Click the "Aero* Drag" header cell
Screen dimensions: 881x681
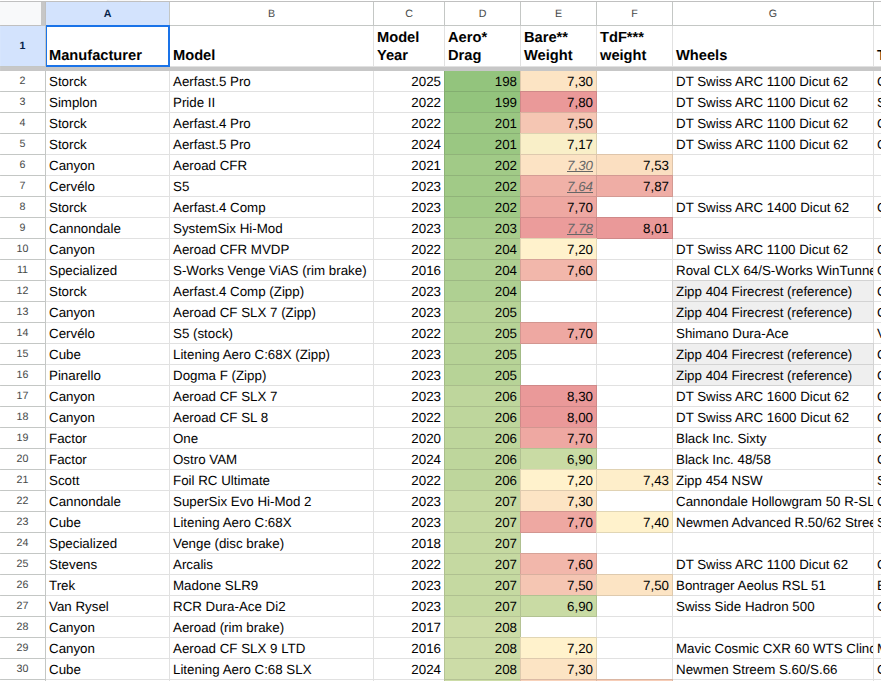(x=483, y=46)
